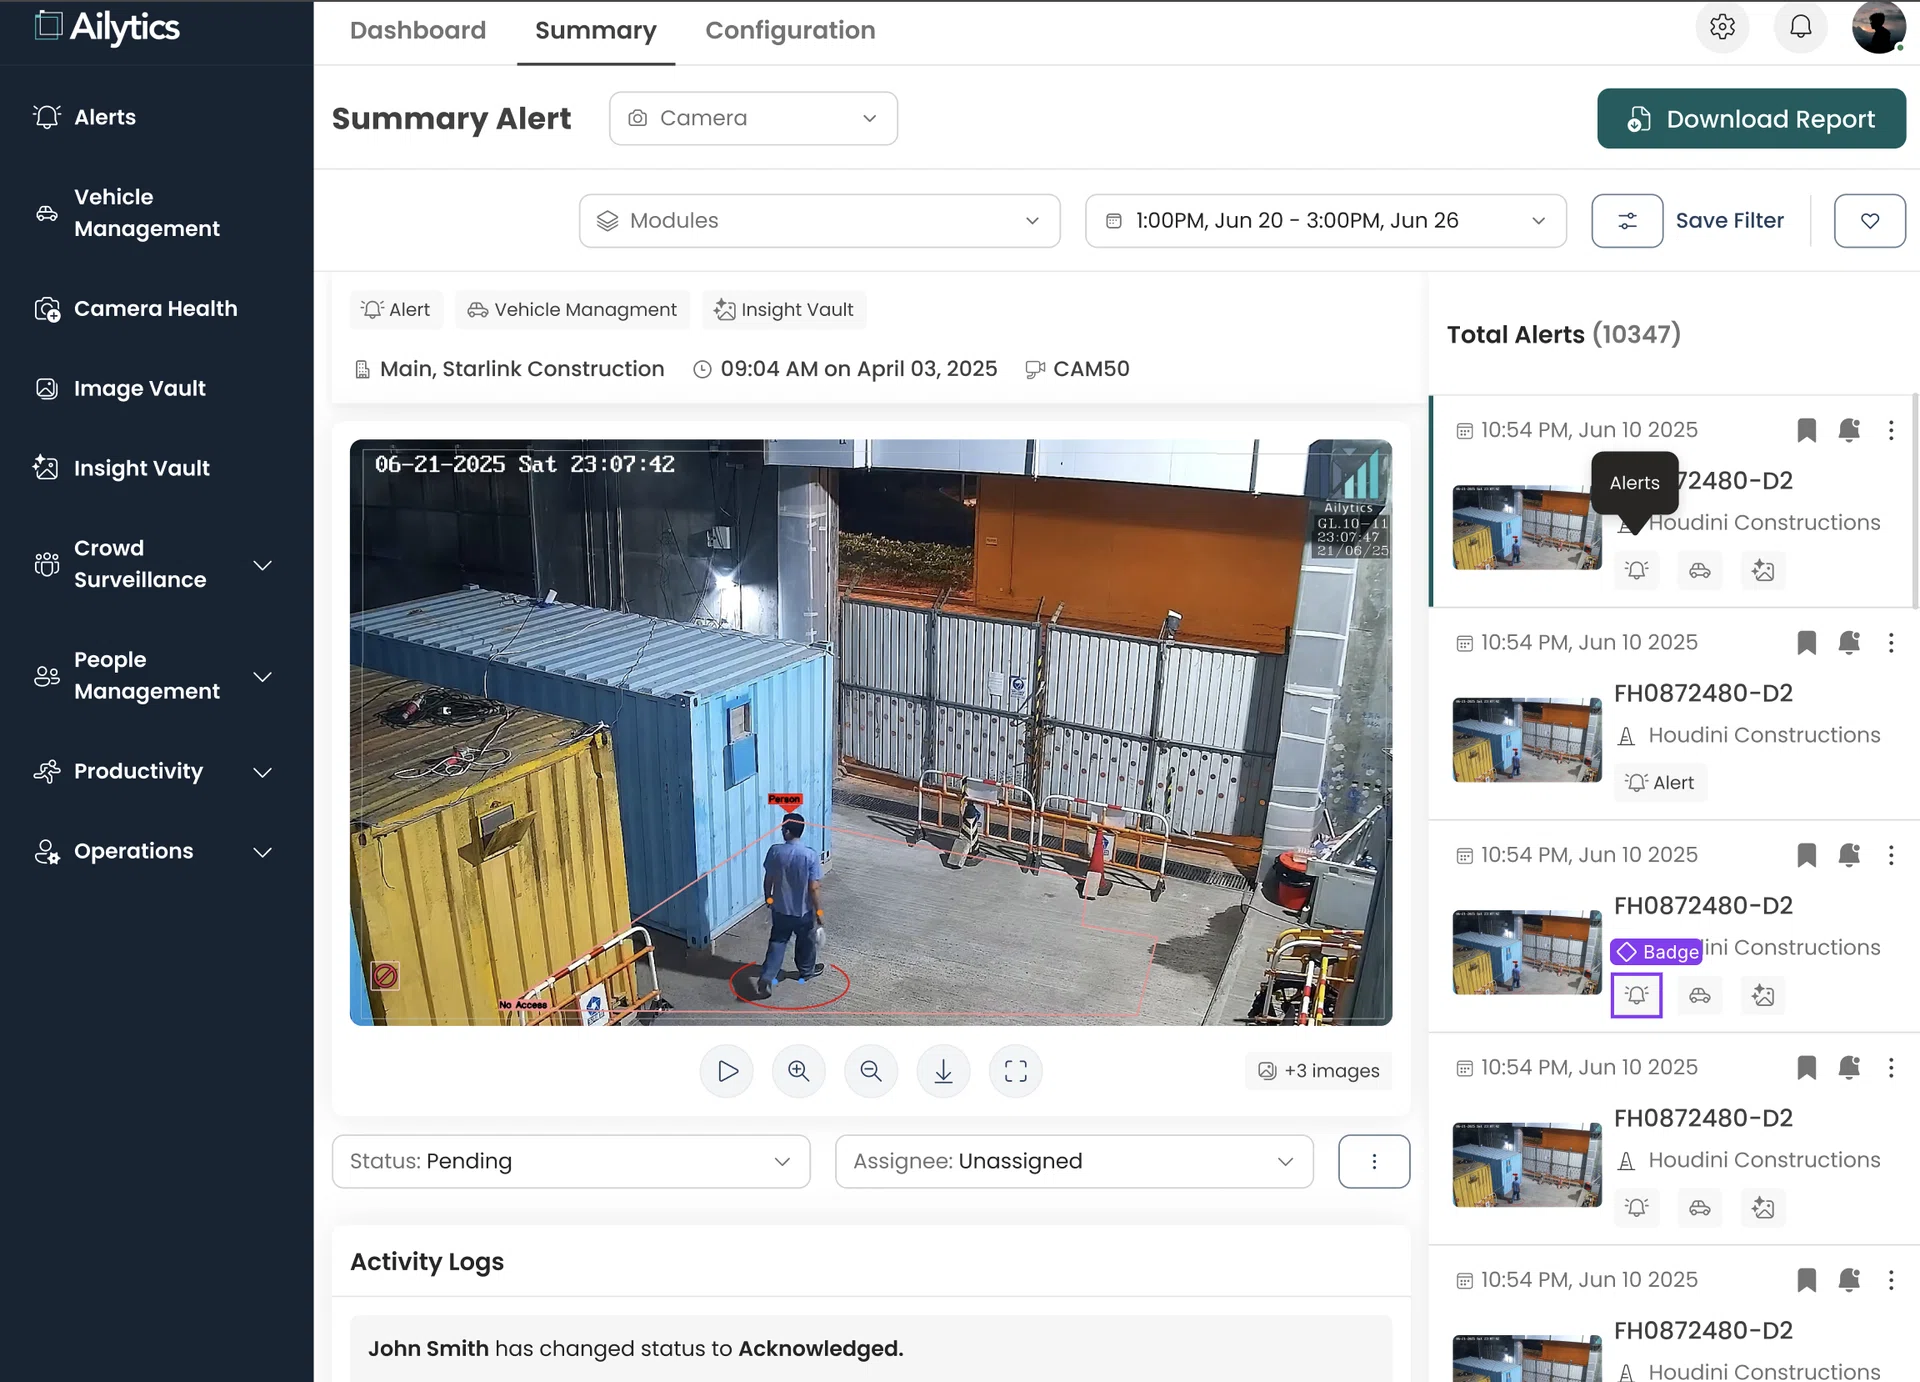Switch to the Dashboard tab
Viewport: 1920px width, 1382px height.
417,30
